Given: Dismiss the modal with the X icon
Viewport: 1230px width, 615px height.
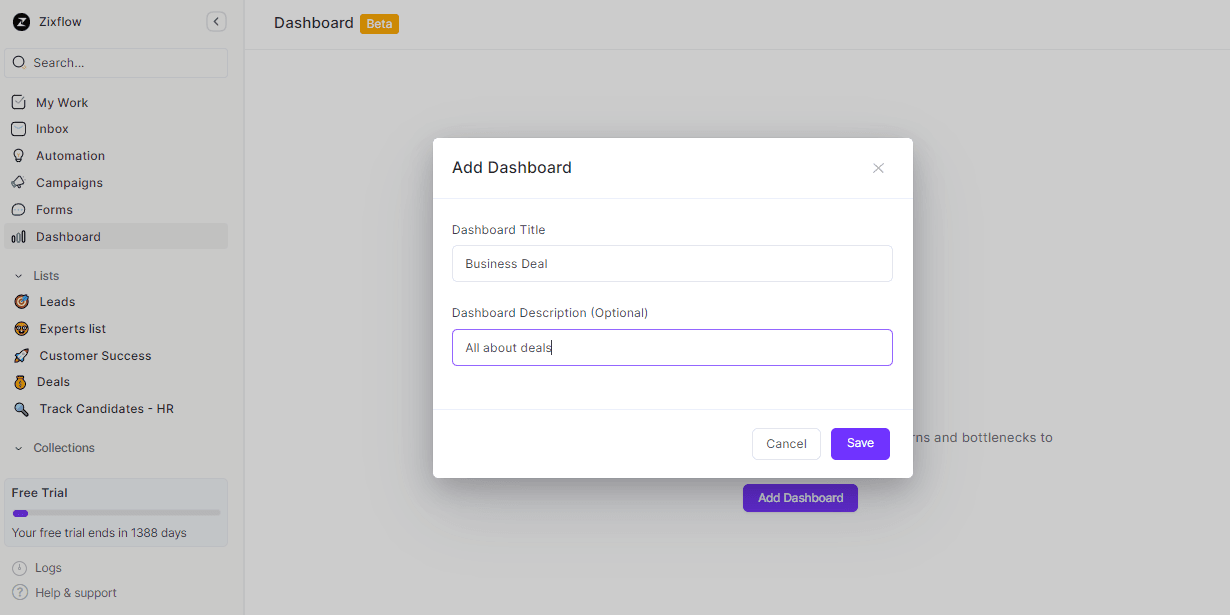Looking at the screenshot, I should coord(878,168).
